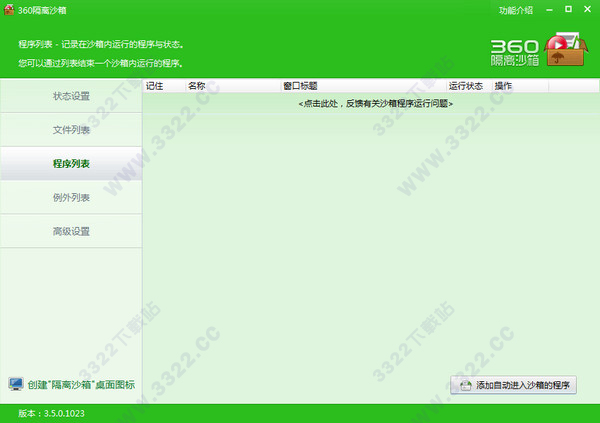Sort by 名称 column header
The width and height of the screenshot is (600, 423).
(x=233, y=86)
